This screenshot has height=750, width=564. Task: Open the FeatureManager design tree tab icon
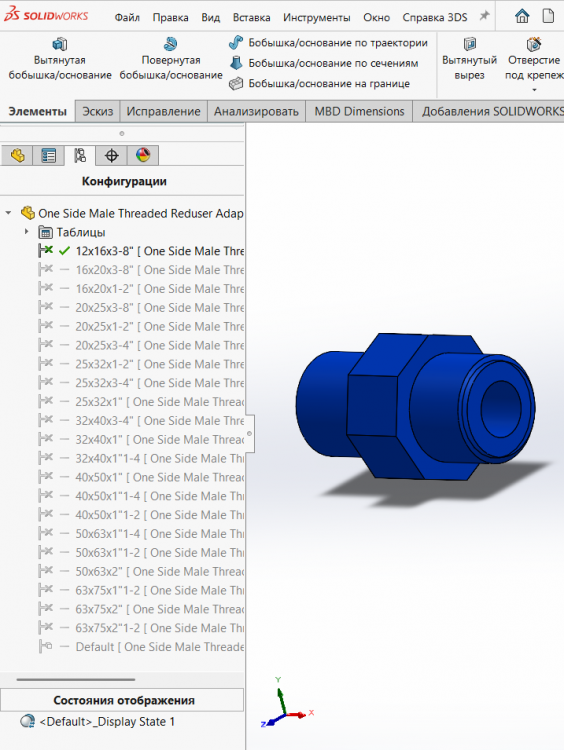click(x=18, y=155)
